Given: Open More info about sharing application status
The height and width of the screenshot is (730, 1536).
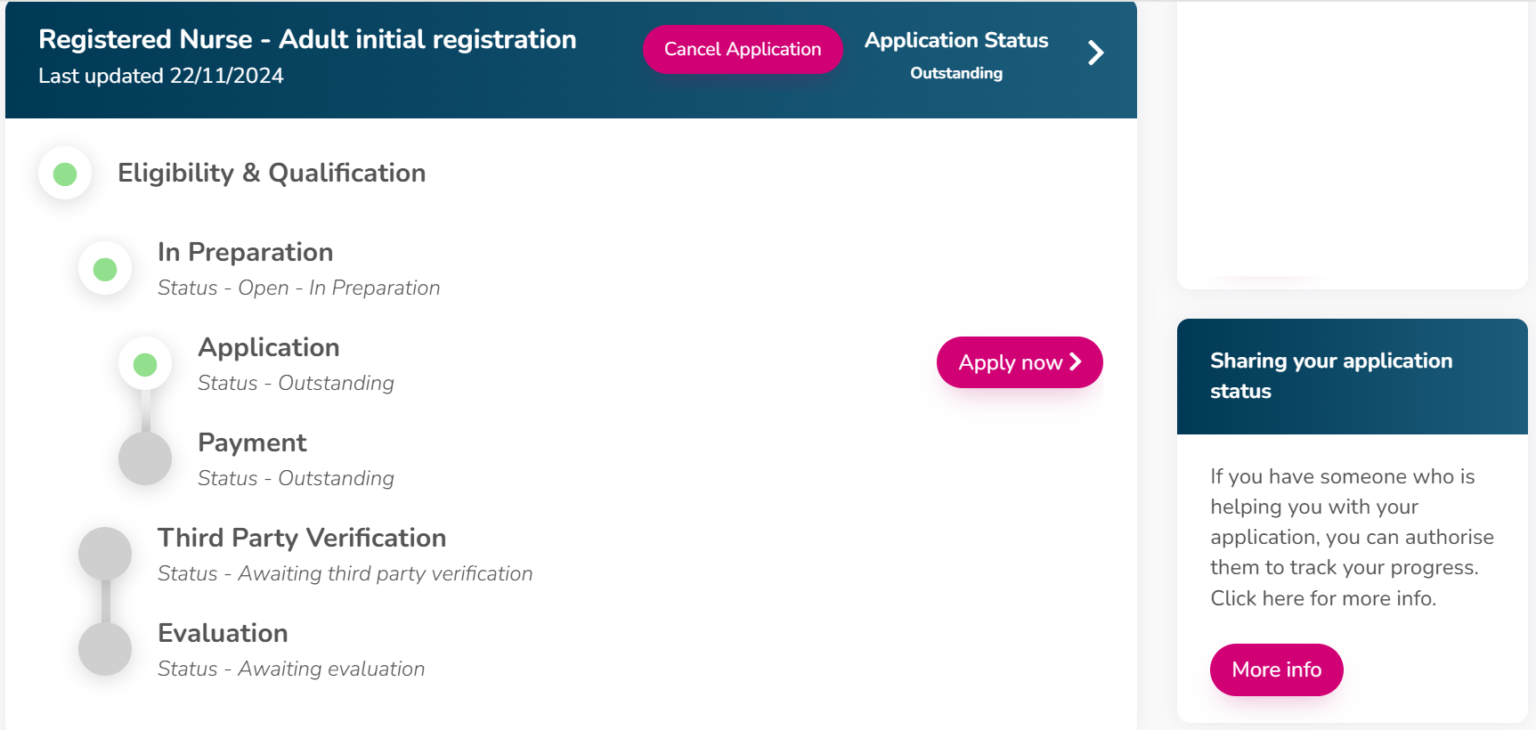Looking at the screenshot, I should [x=1276, y=670].
